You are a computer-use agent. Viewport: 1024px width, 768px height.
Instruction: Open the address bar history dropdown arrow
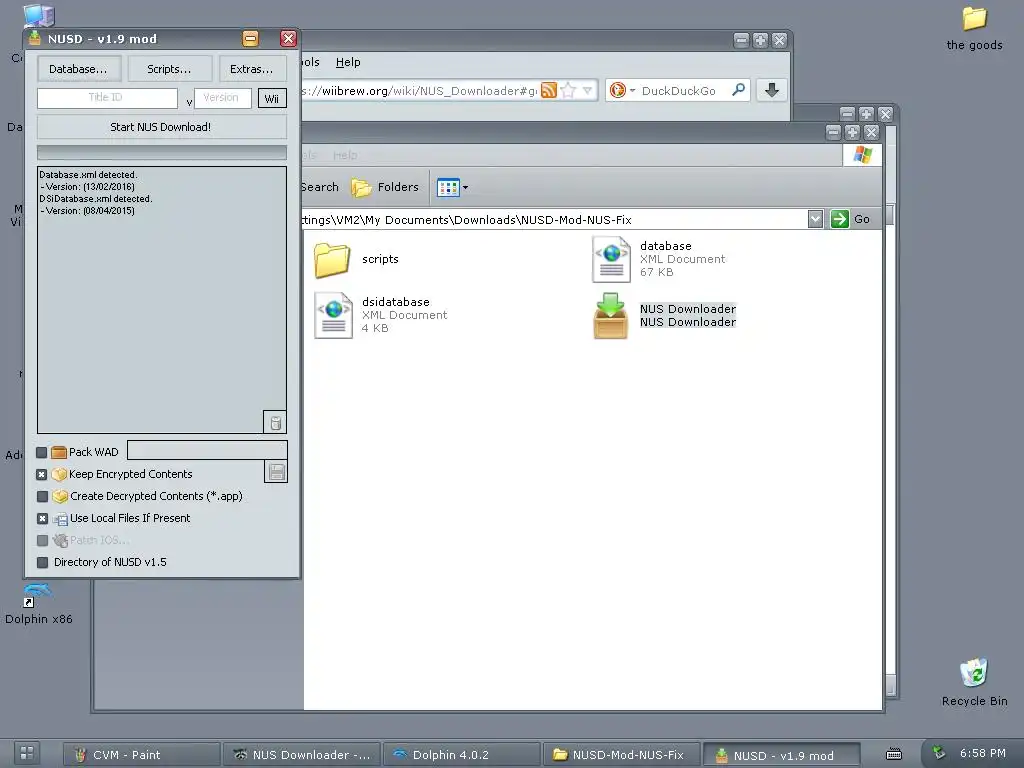coord(588,91)
